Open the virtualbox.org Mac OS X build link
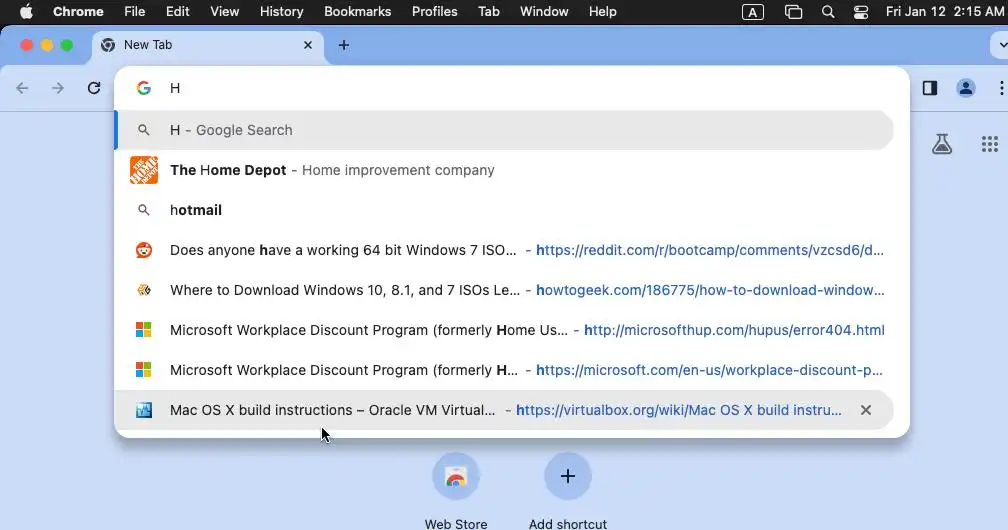The height and width of the screenshot is (530, 1008). point(679,410)
